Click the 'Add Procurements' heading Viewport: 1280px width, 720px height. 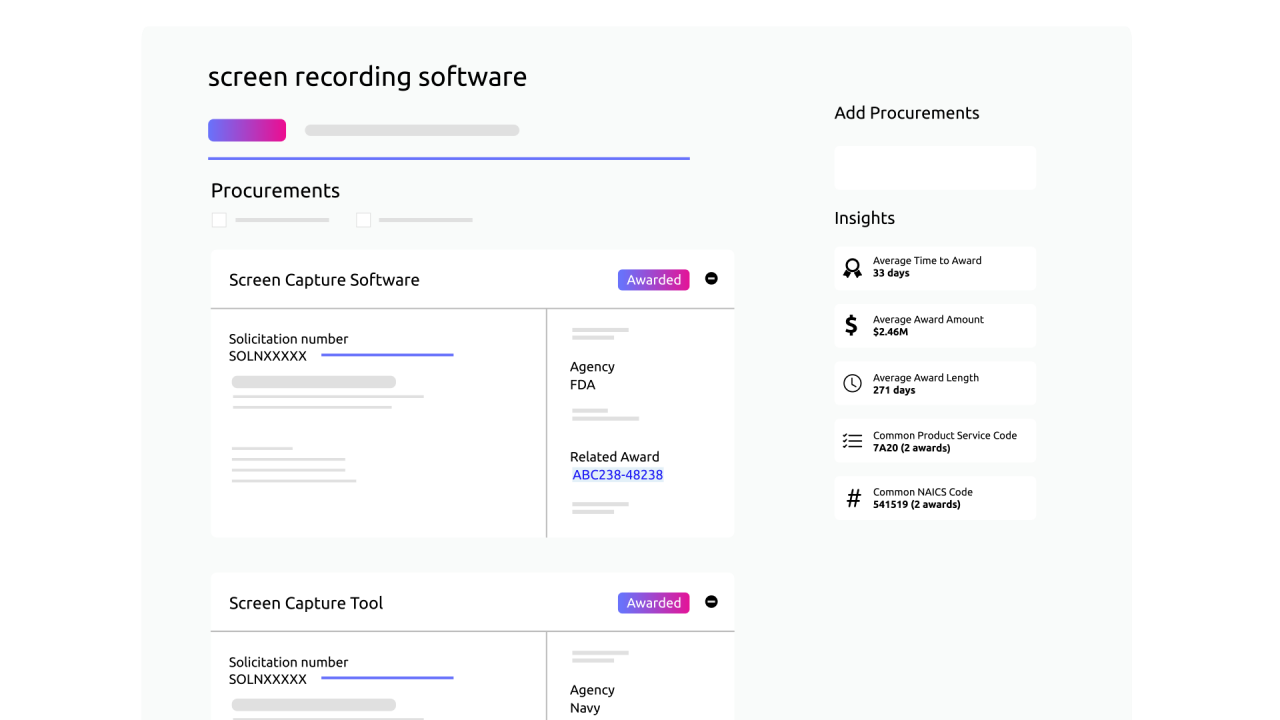pos(907,113)
